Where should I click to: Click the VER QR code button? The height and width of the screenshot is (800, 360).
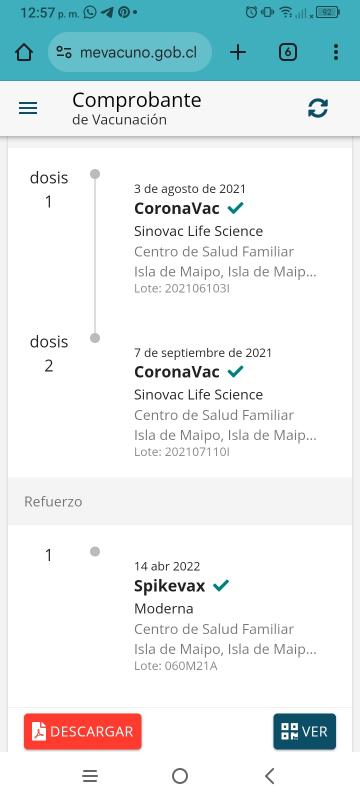[304, 731]
